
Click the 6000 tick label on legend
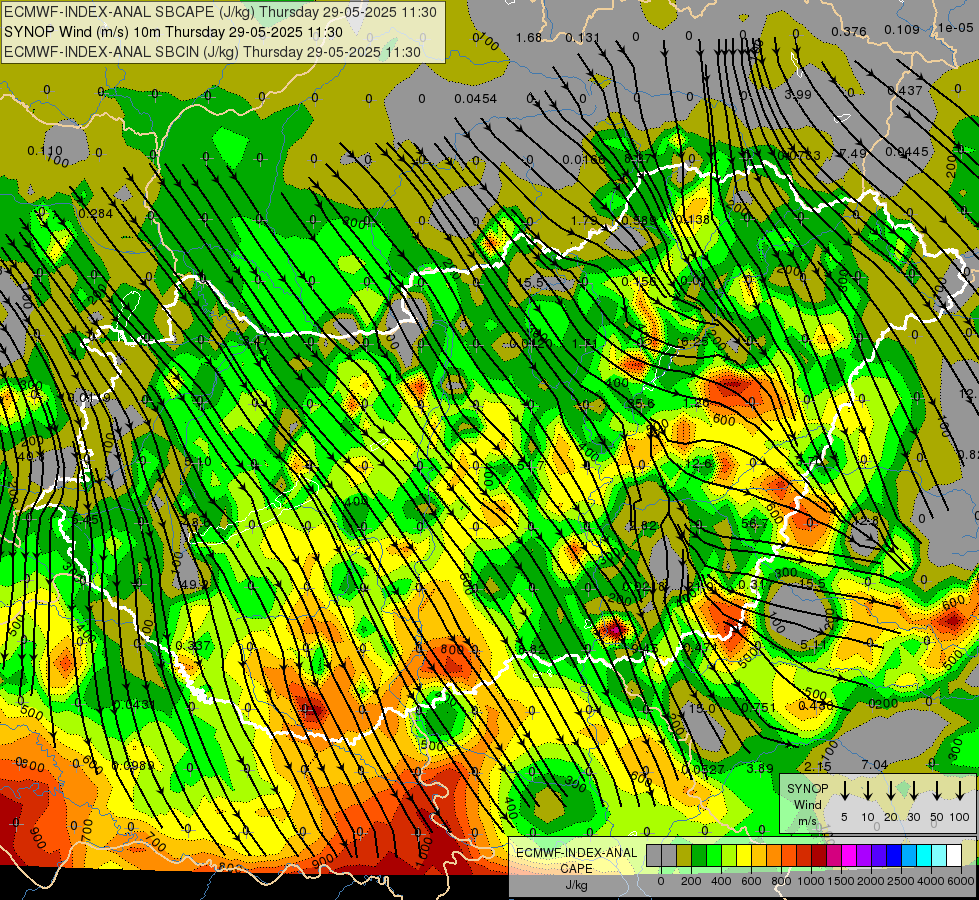click(960, 881)
